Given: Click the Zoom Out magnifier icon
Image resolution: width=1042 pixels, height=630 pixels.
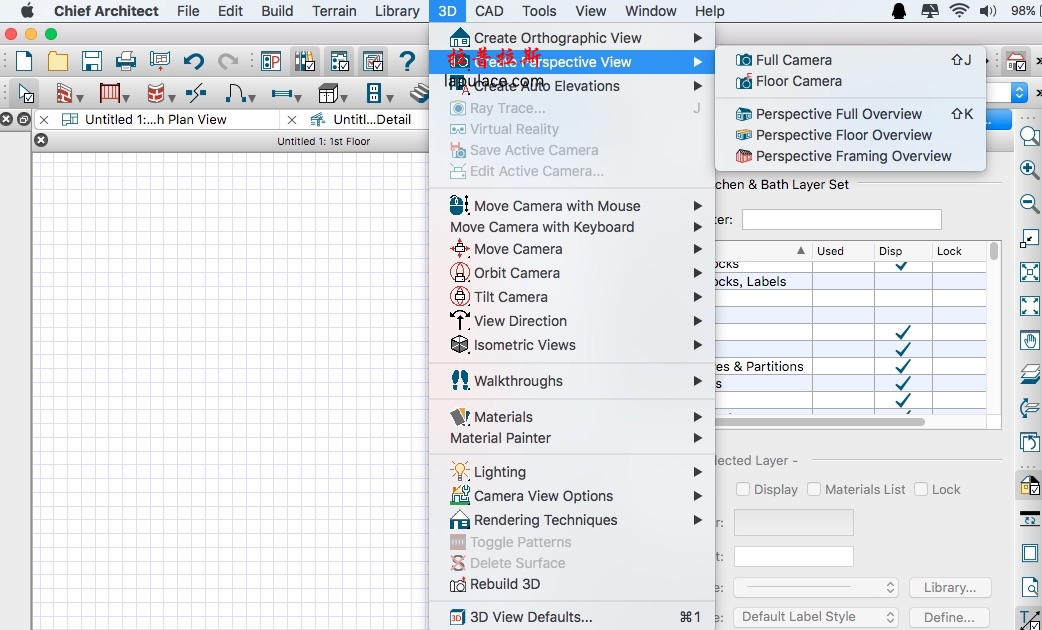Looking at the screenshot, I should coord(1029,203).
